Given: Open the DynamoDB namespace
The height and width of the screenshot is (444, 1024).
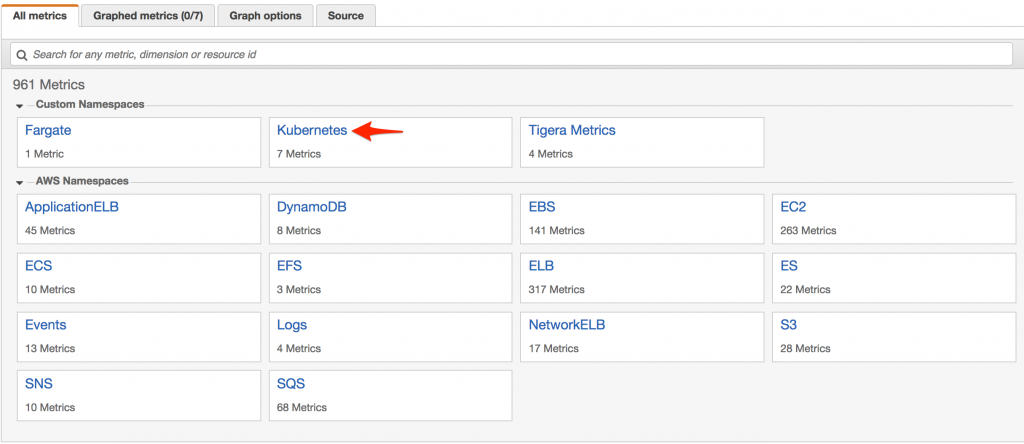Looking at the screenshot, I should pyautogui.click(x=312, y=207).
